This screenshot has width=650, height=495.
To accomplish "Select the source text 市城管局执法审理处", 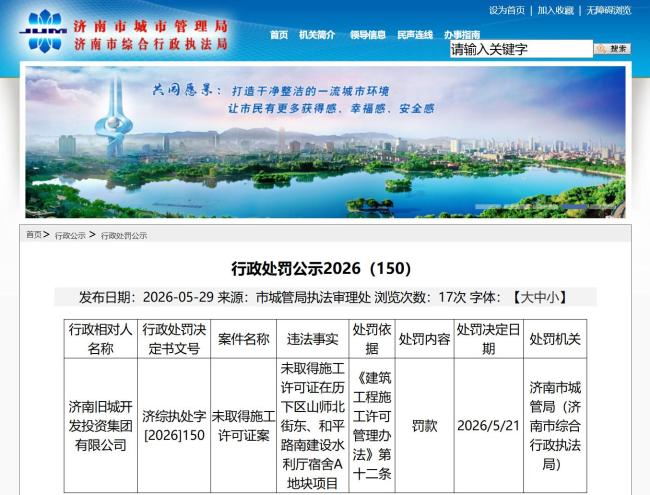I will (313, 297).
